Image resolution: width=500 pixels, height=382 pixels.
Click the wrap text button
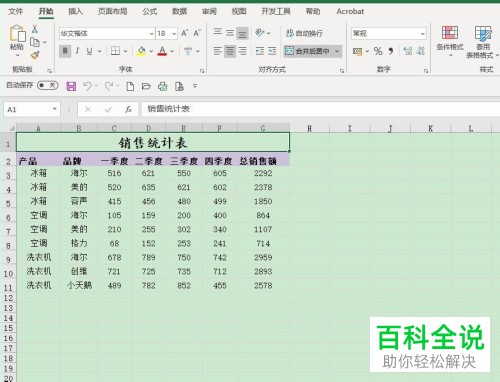coord(304,33)
